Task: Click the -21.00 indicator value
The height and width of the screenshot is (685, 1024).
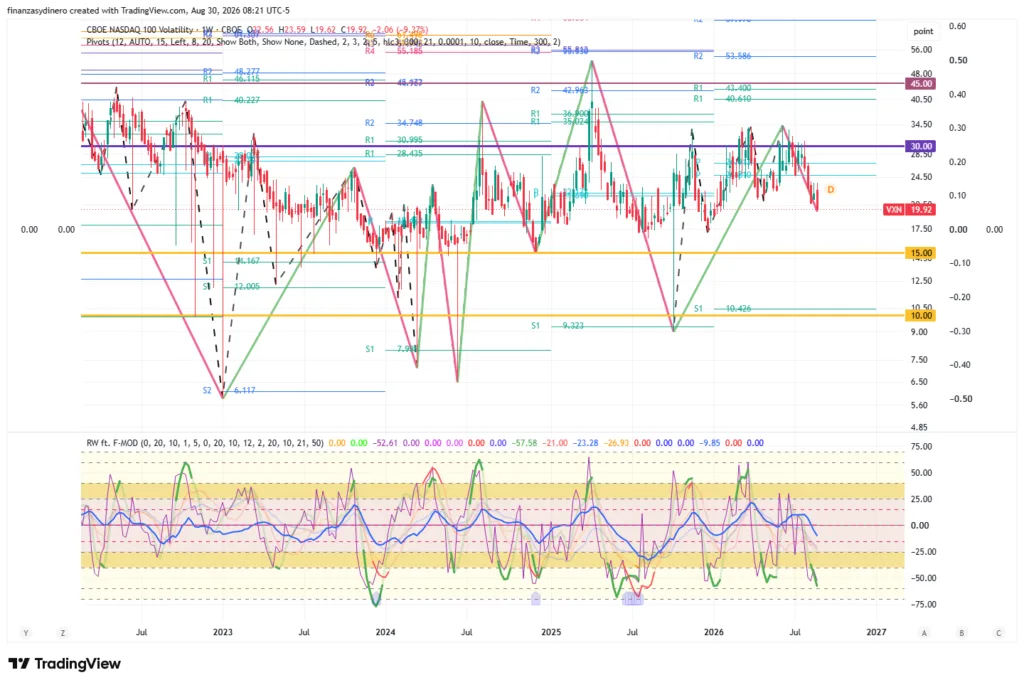Action: (555, 443)
